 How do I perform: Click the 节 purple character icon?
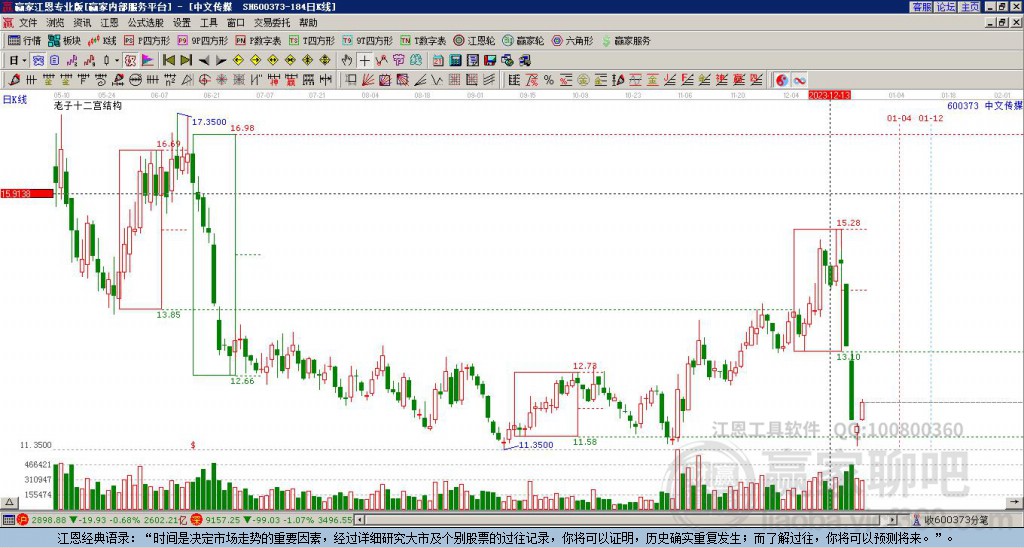click(398, 60)
